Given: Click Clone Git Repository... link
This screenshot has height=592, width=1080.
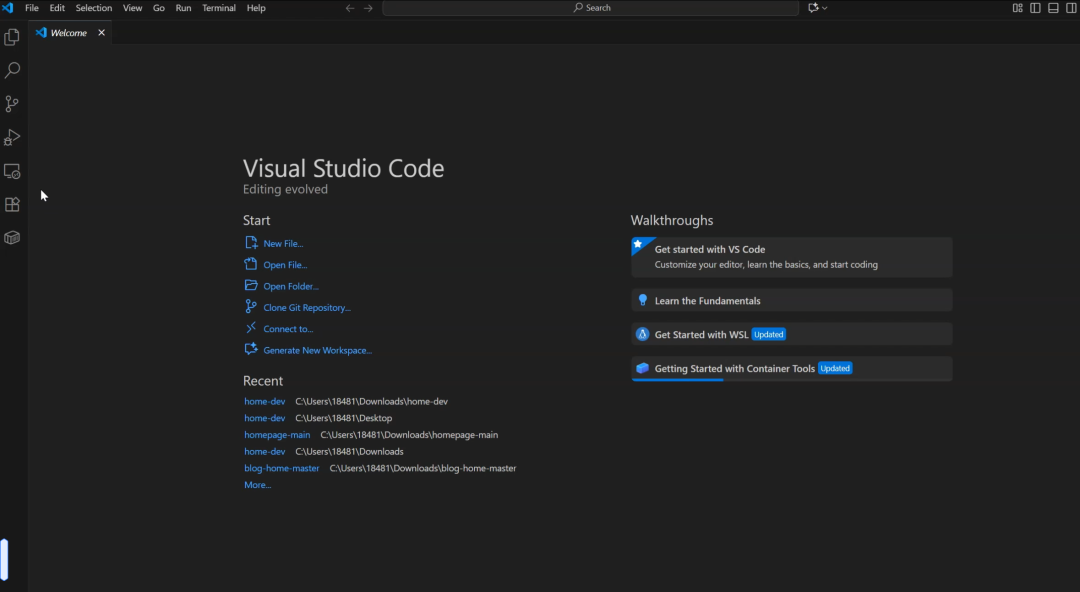Looking at the screenshot, I should (x=307, y=307).
